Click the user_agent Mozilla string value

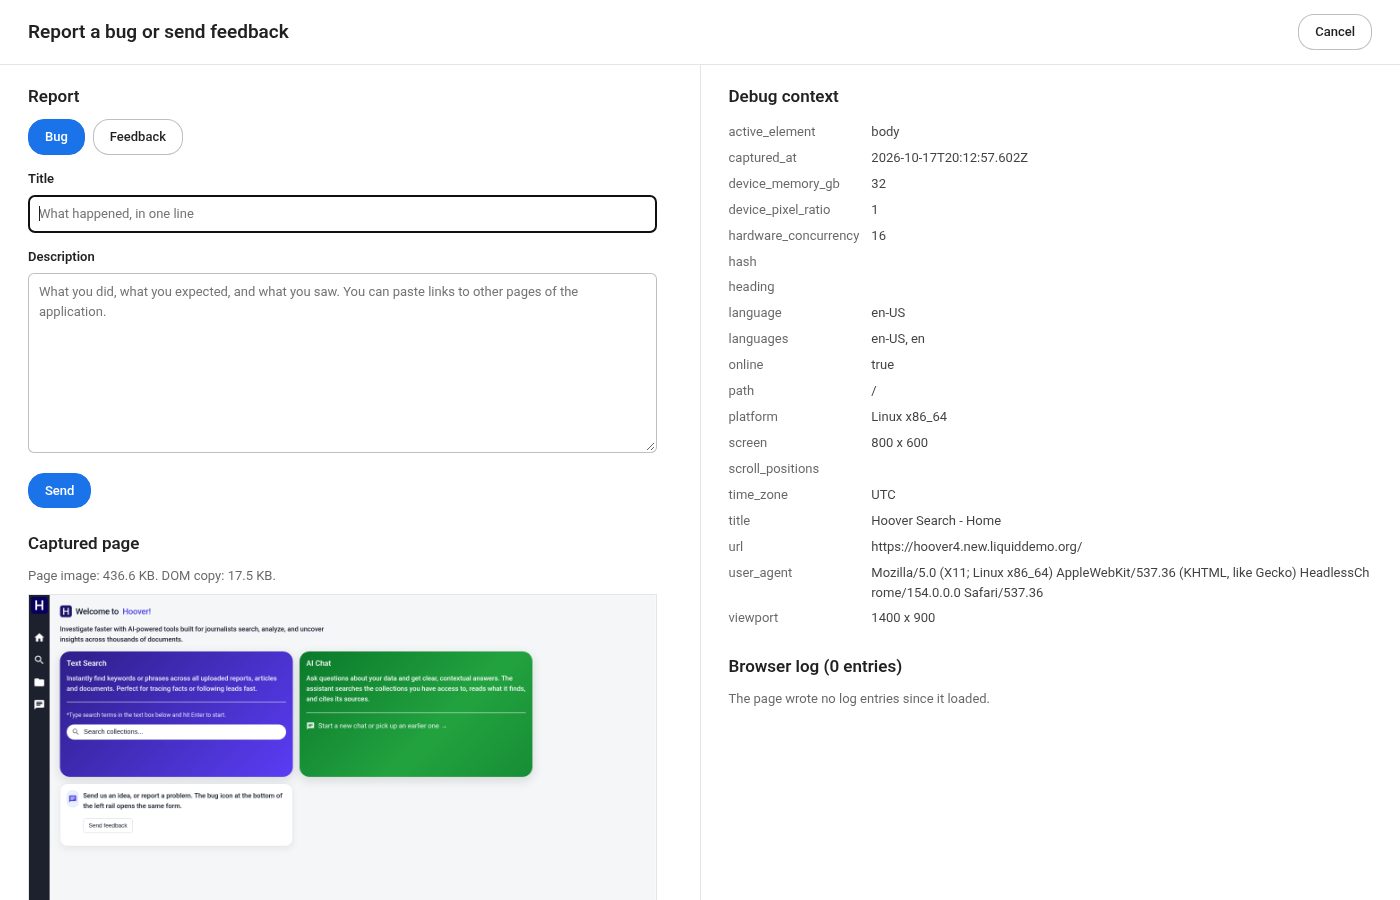pyautogui.click(x=1120, y=583)
